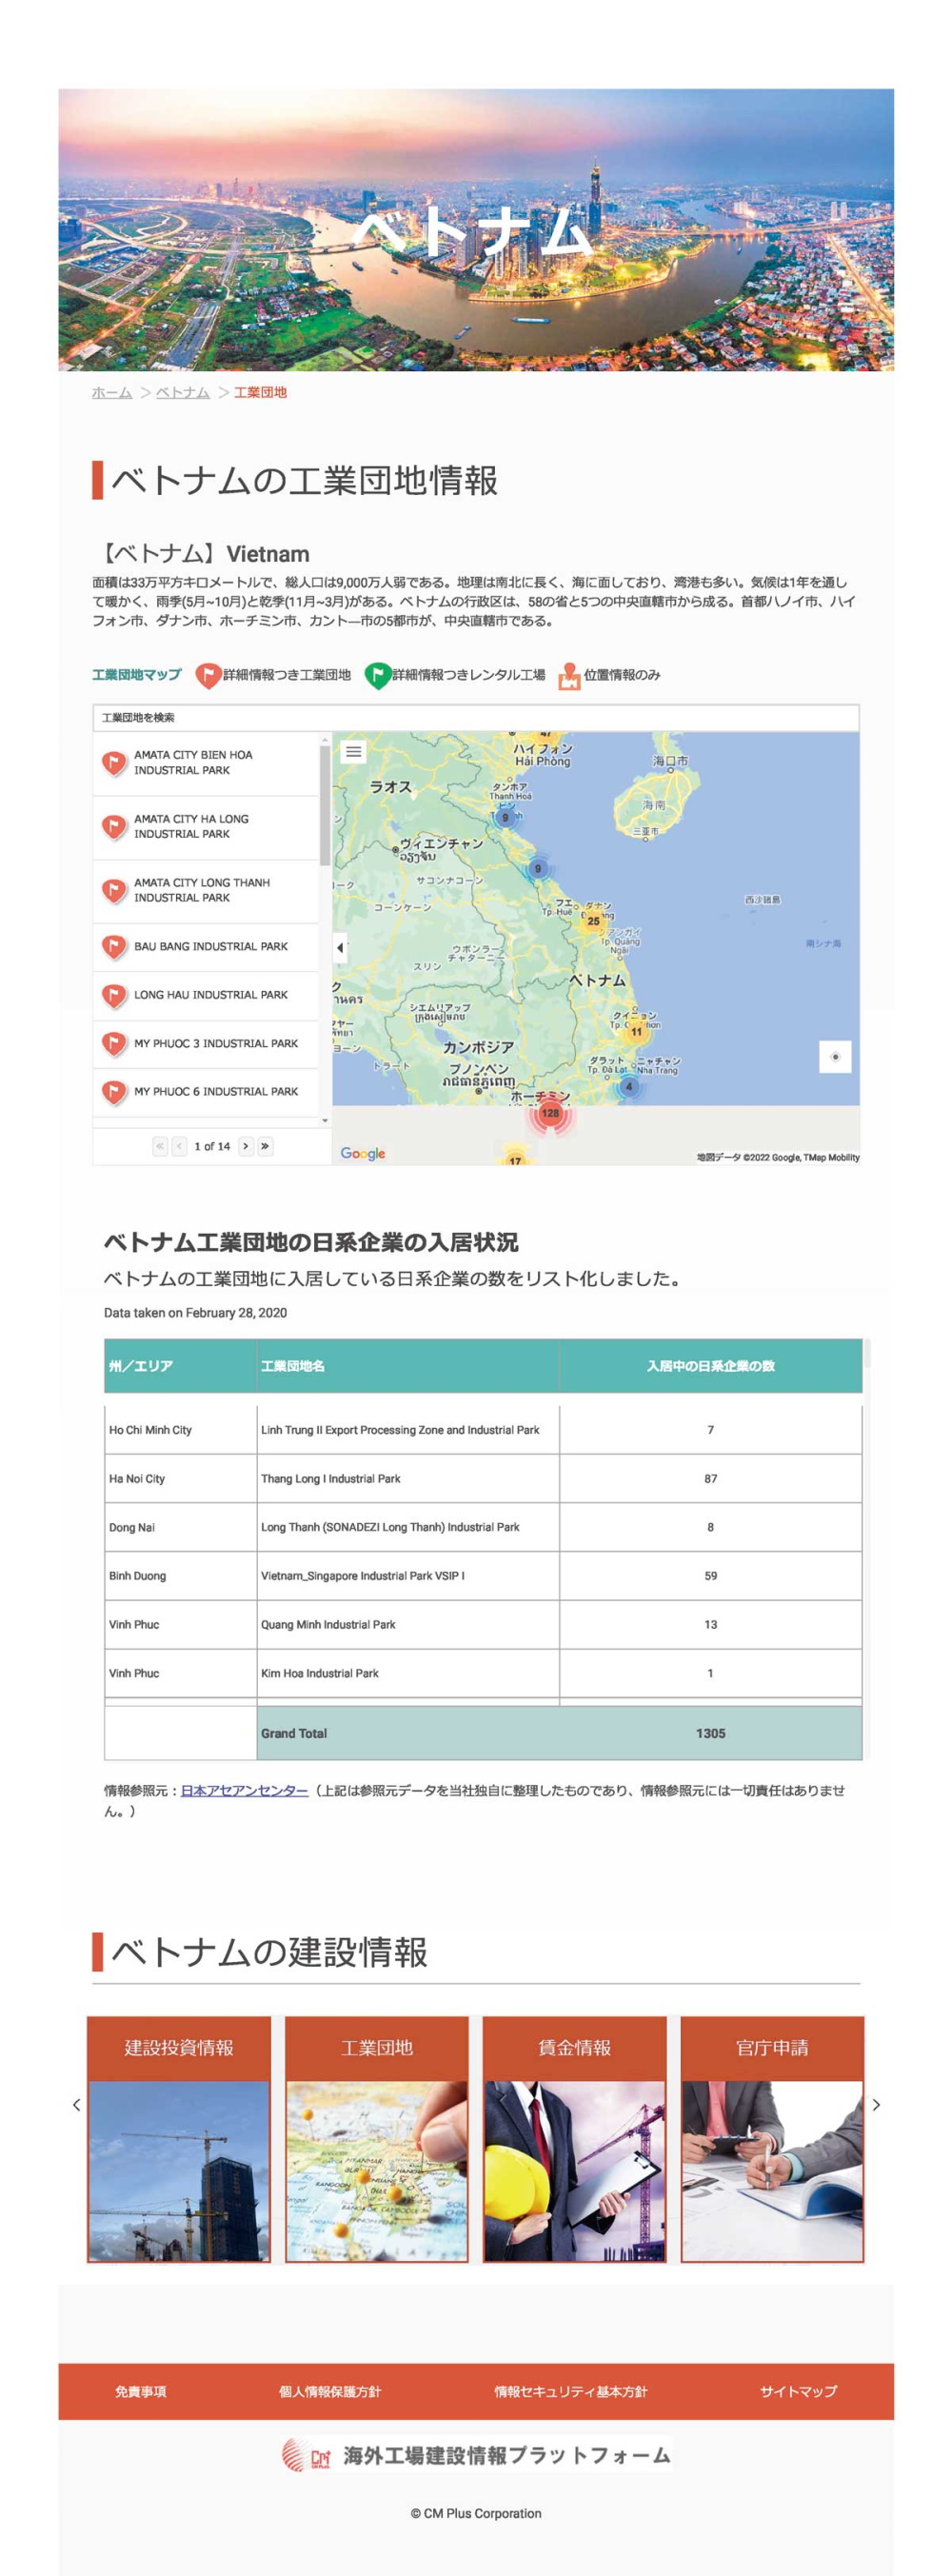
Task: Open 情報セキュリティ基本方針 in the footer
Action: click(x=571, y=2391)
